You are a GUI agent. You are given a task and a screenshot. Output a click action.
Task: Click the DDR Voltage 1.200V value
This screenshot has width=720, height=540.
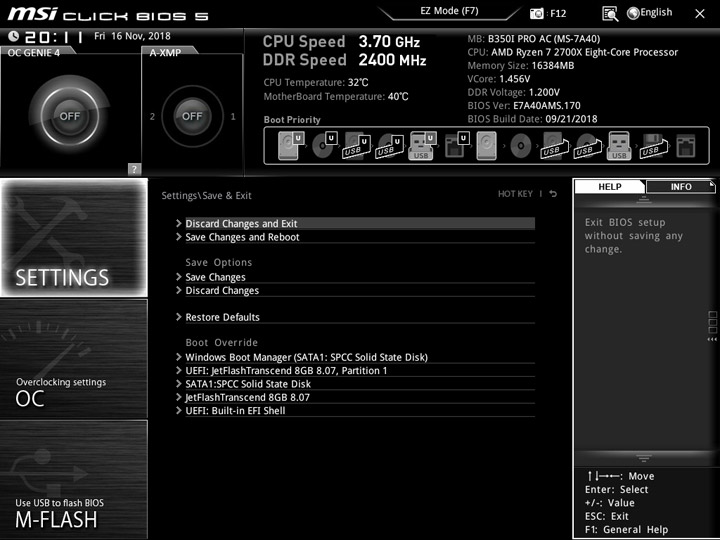pyautogui.click(x=544, y=92)
